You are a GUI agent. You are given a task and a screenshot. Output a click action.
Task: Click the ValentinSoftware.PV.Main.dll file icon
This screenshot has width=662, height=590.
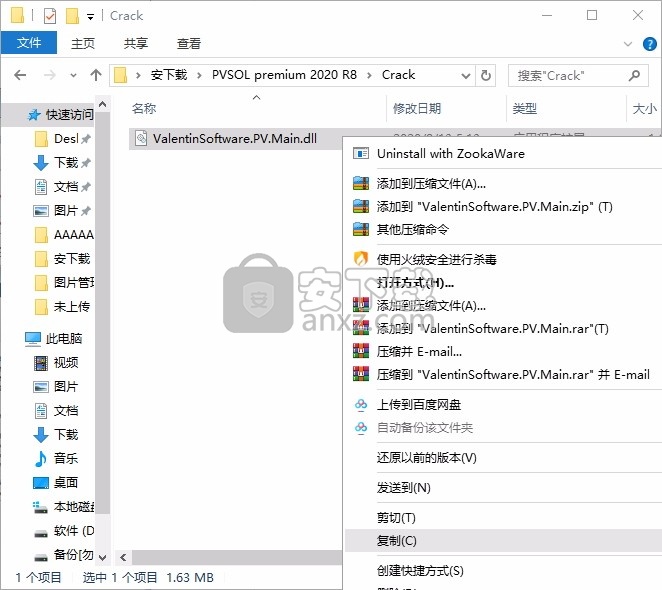(x=141, y=139)
